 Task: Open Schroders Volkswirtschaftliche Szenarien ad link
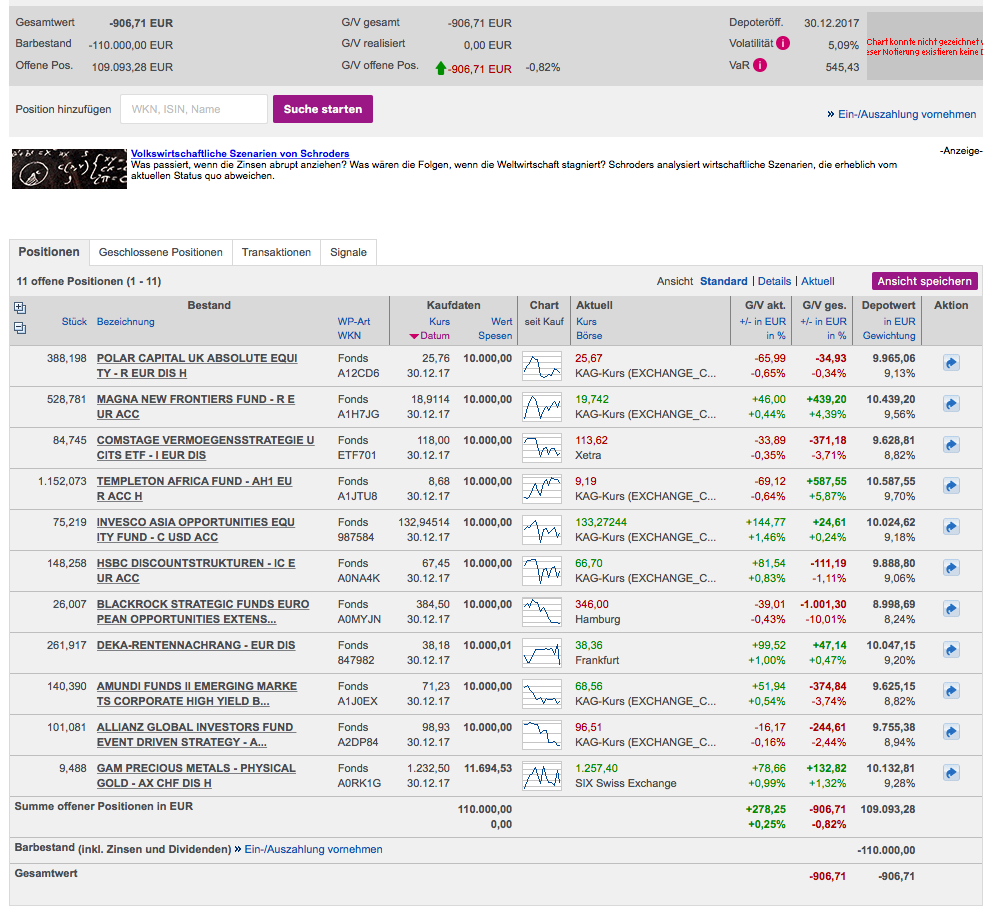[x=240, y=153]
